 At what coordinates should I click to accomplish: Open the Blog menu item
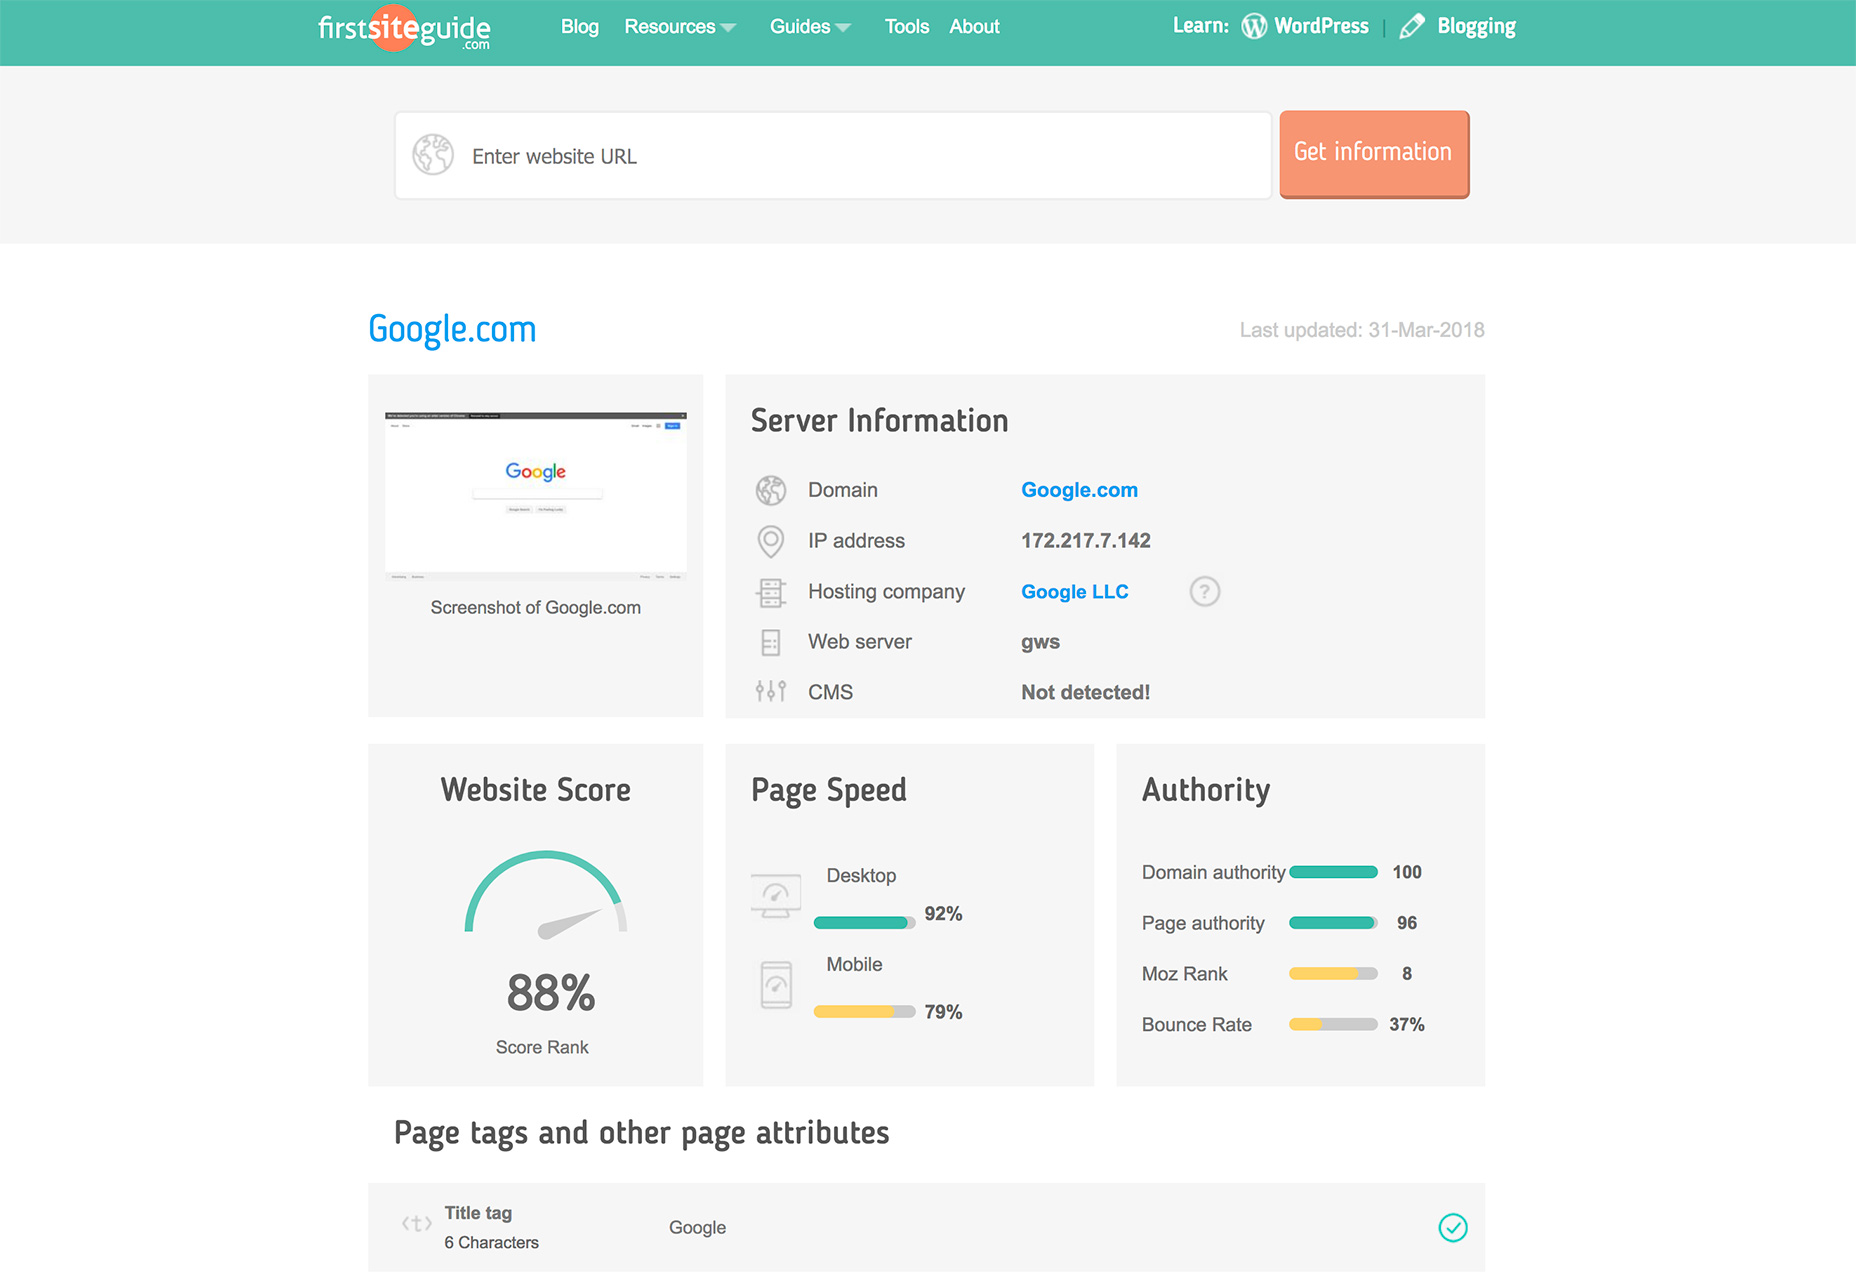pyautogui.click(x=579, y=27)
